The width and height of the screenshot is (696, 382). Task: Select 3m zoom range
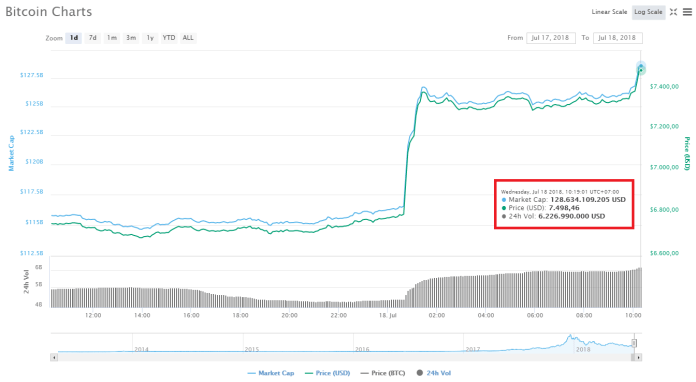coord(130,38)
